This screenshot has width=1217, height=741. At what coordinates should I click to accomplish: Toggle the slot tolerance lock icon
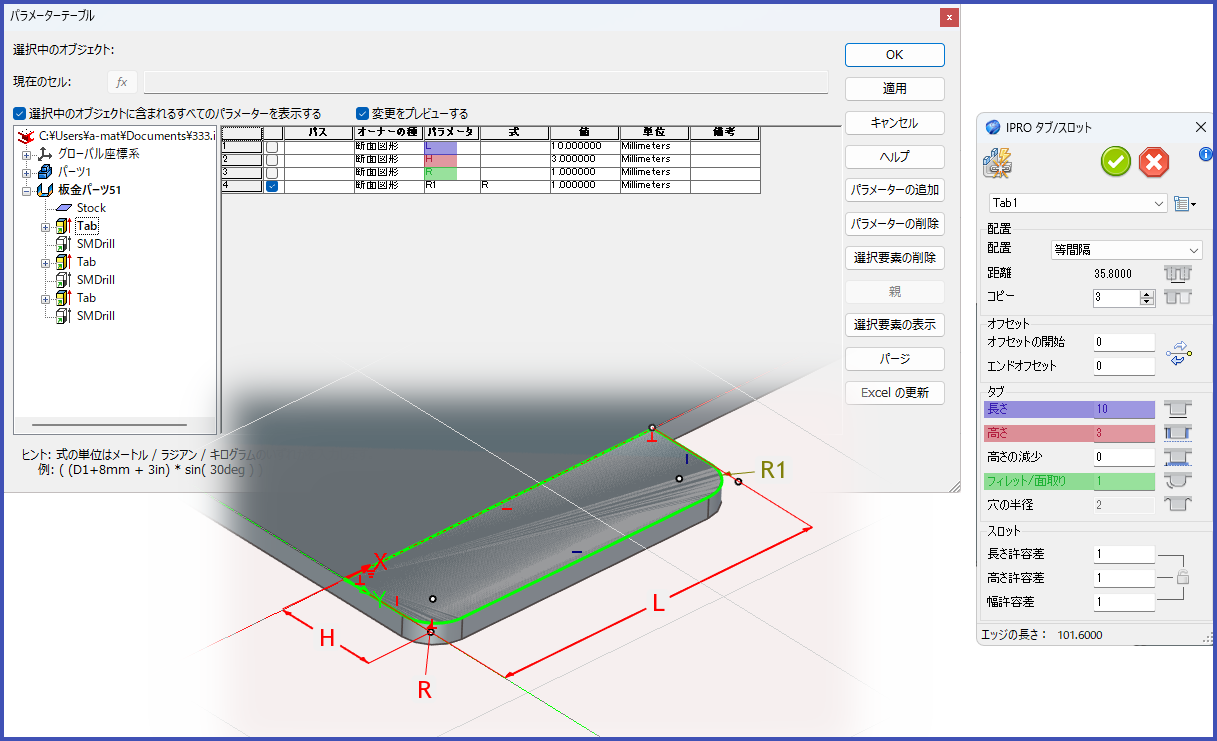coord(1183,578)
